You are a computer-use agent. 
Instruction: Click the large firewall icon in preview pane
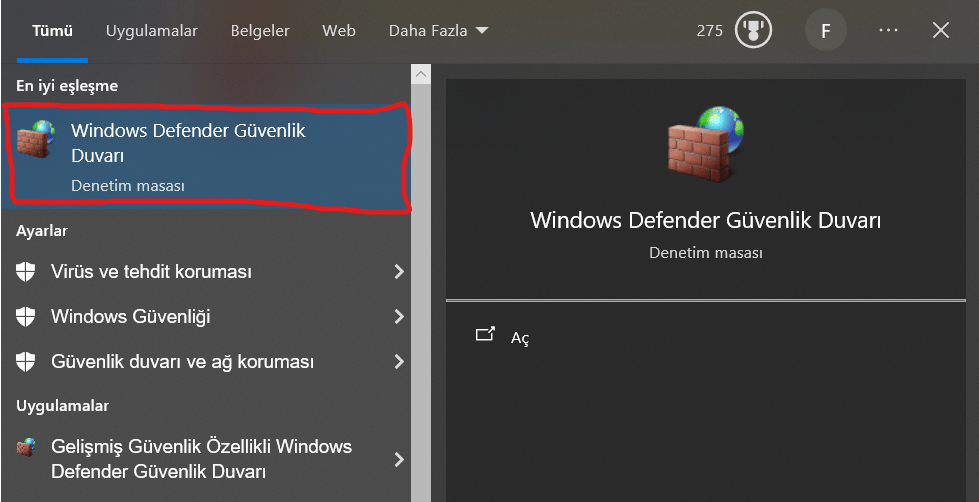pyautogui.click(x=706, y=145)
